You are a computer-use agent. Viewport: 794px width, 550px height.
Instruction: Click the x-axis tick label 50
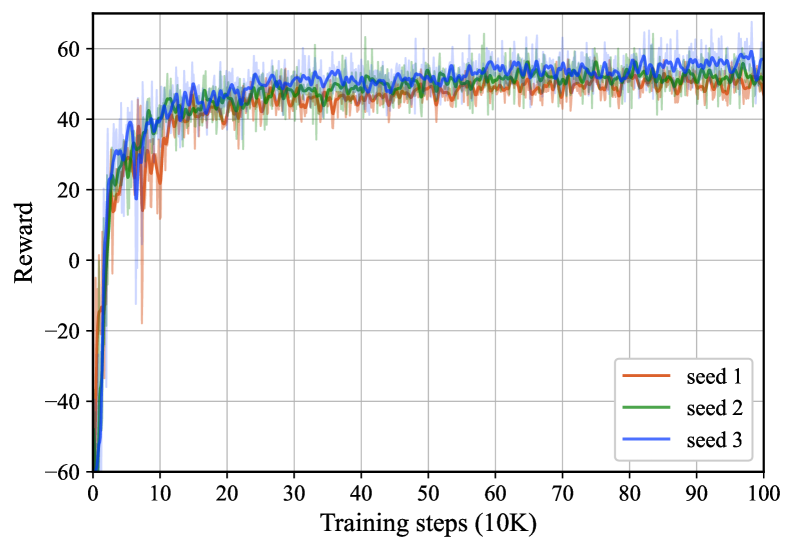428,493
